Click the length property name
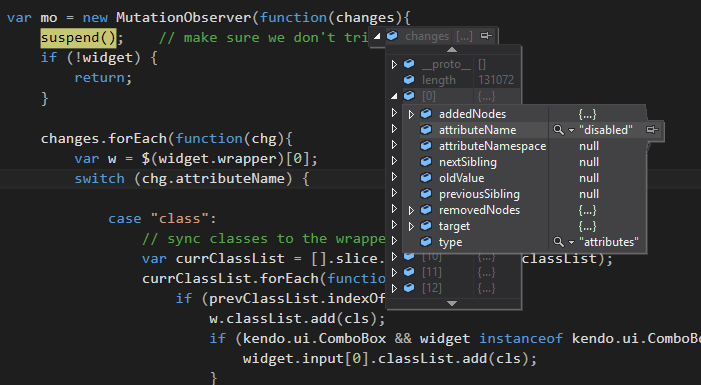The width and height of the screenshot is (701, 385). tap(439, 80)
